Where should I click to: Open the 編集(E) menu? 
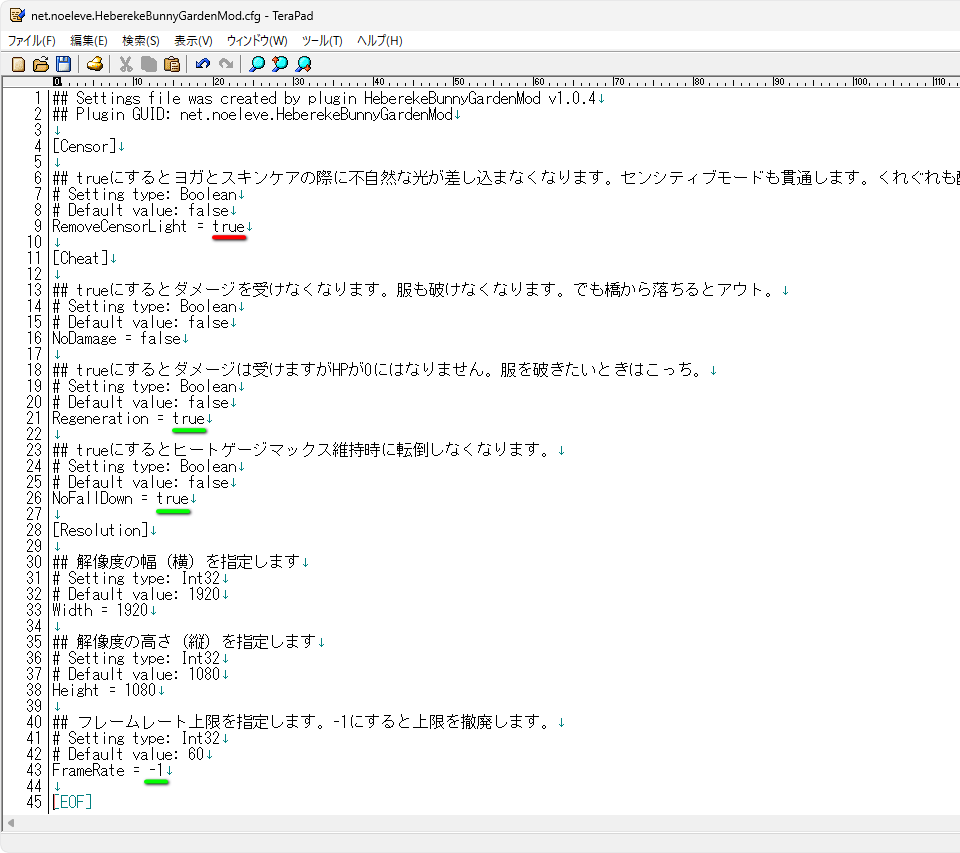click(88, 41)
